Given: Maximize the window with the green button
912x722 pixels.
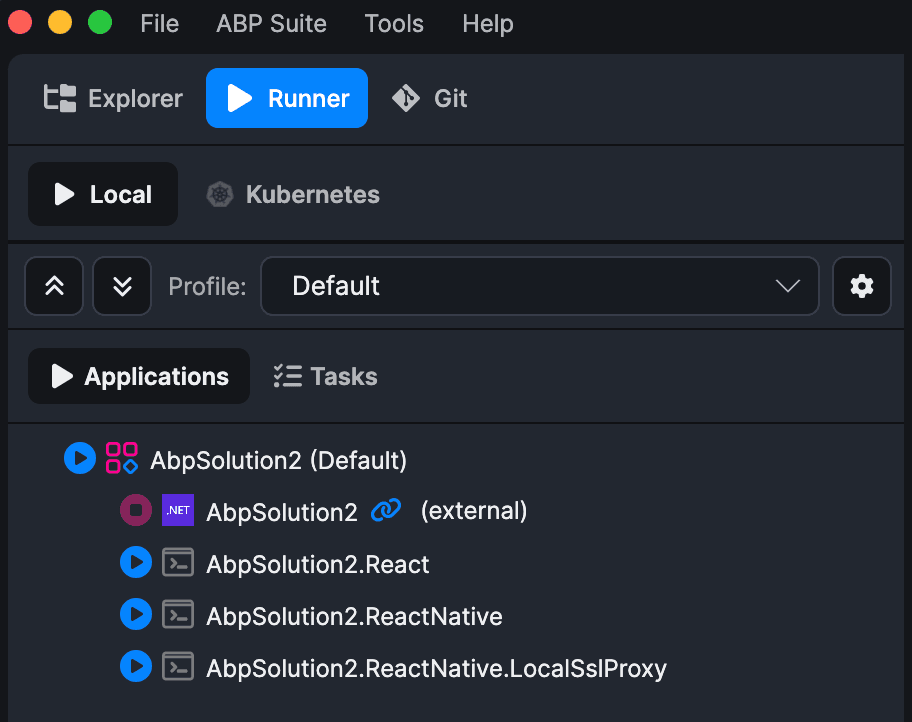Looking at the screenshot, I should 99,23.
